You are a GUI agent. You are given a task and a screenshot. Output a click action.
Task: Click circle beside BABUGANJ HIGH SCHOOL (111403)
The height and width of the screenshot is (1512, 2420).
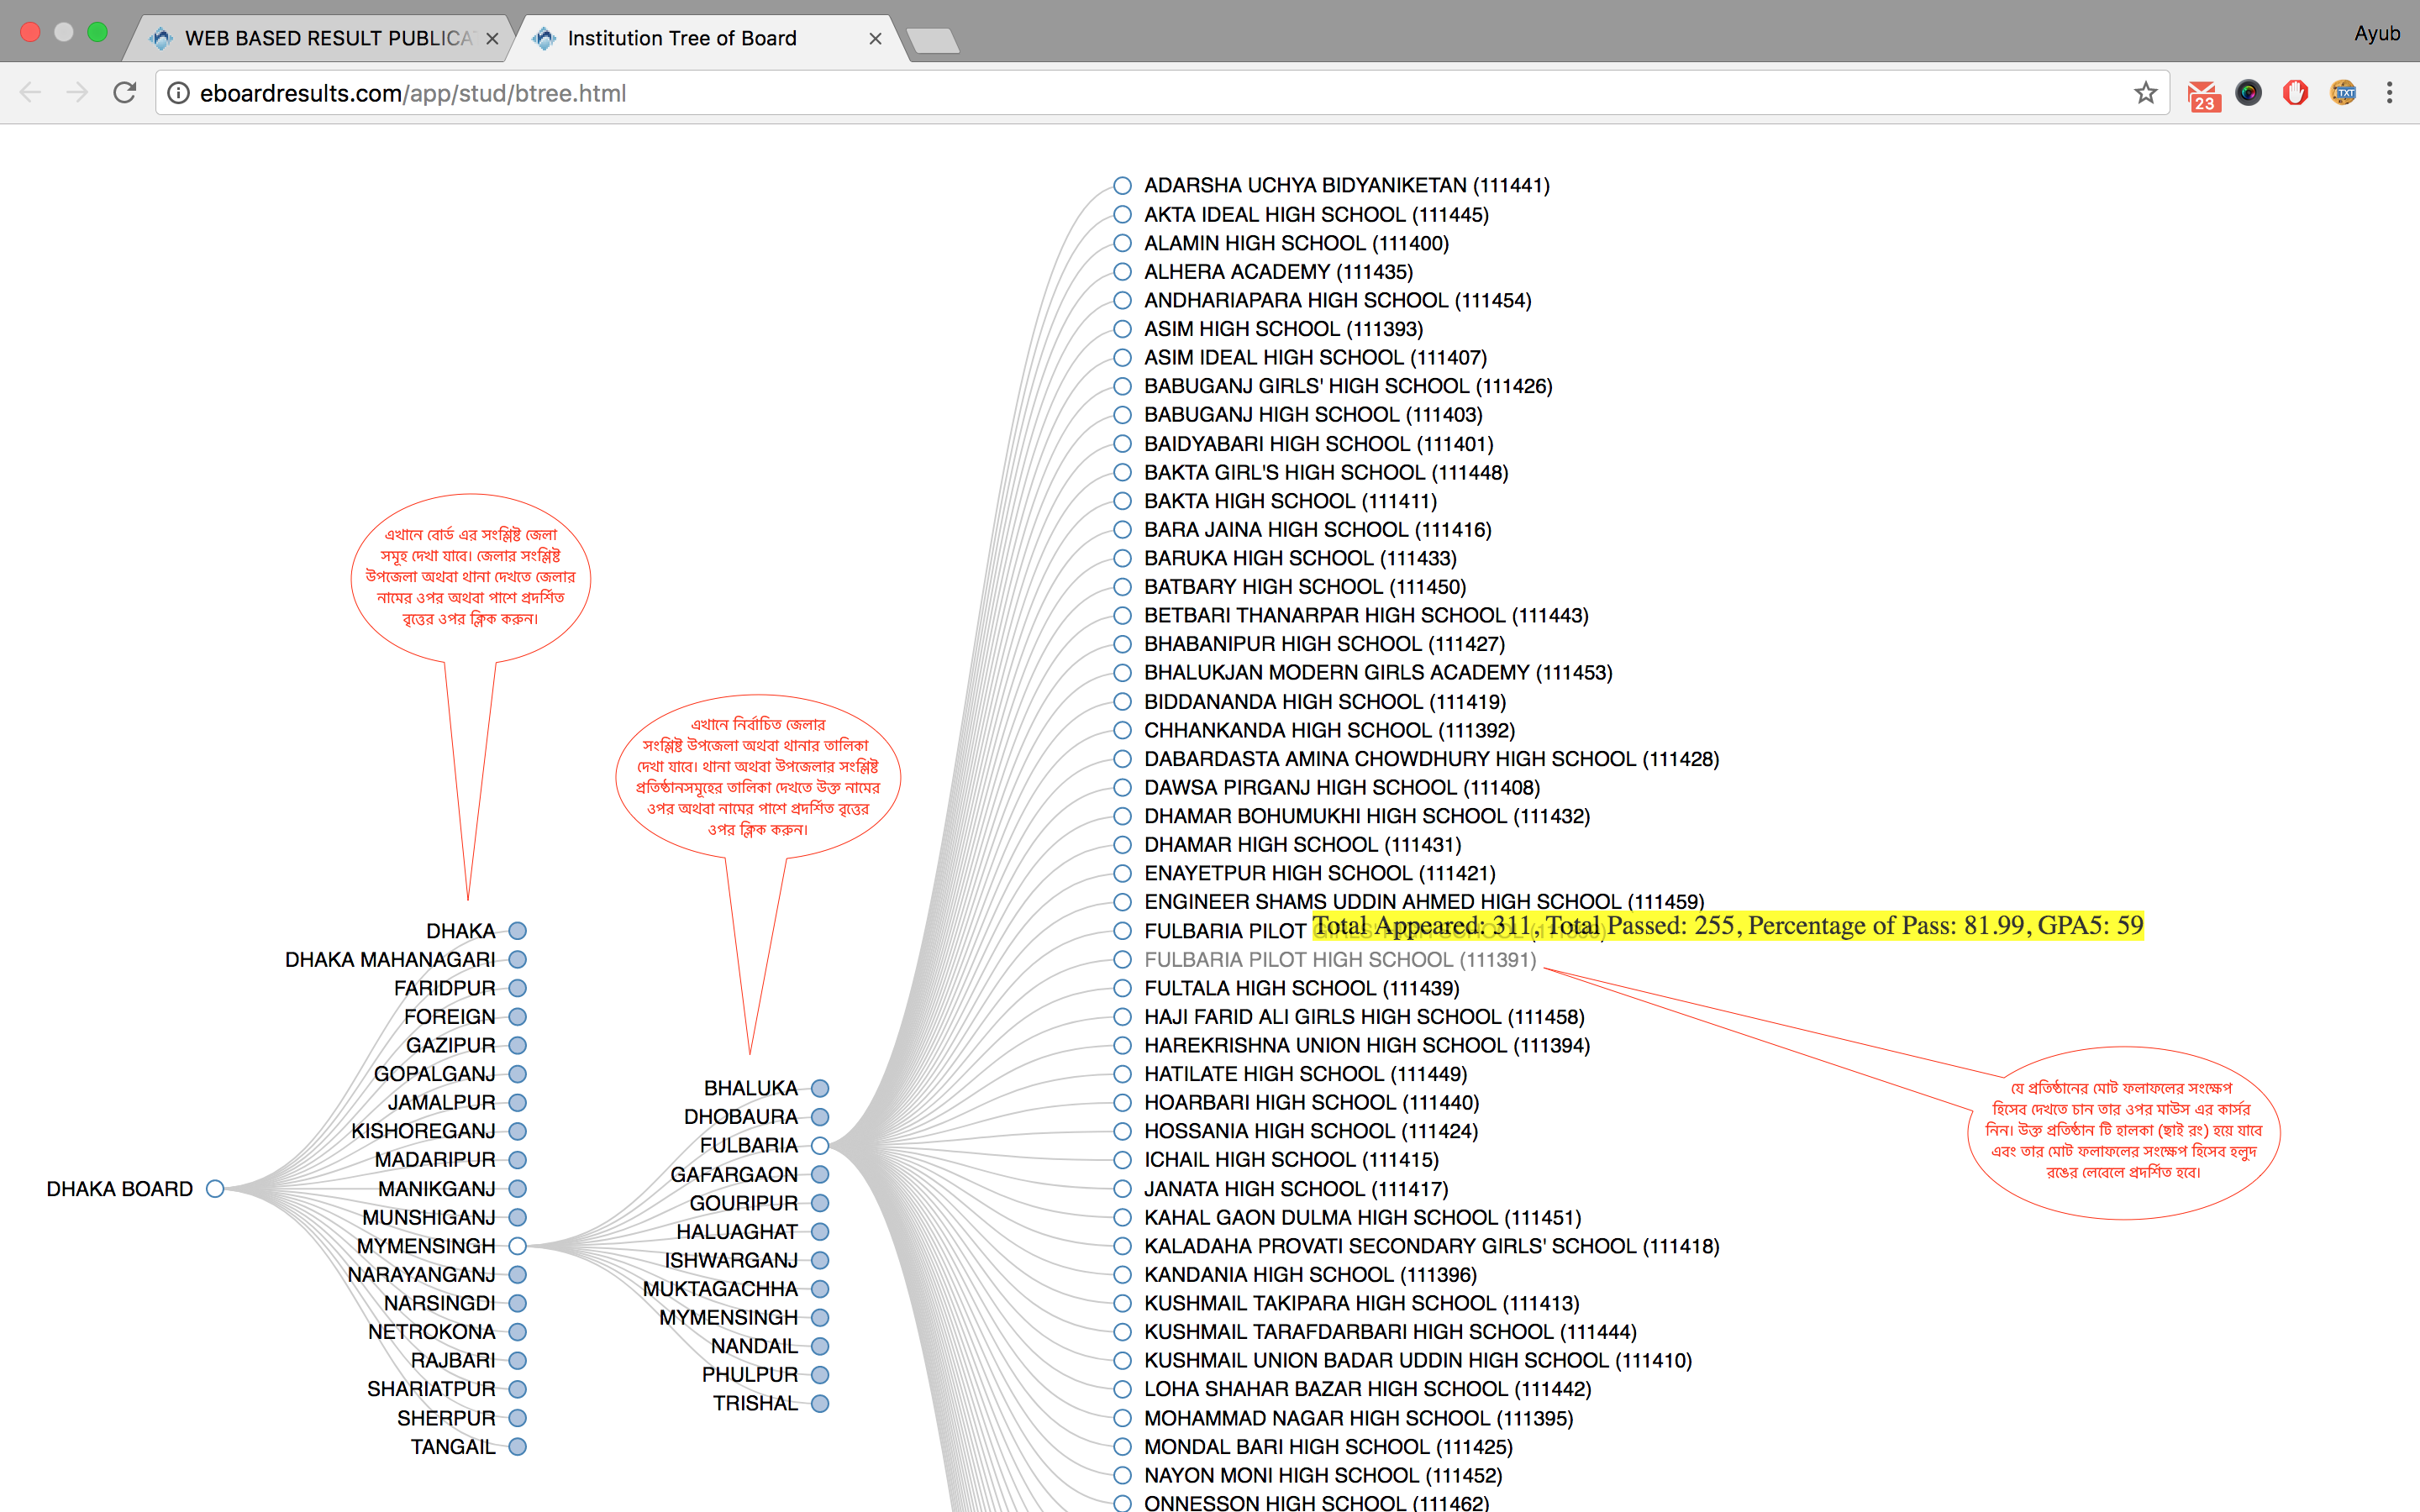pos(1122,415)
